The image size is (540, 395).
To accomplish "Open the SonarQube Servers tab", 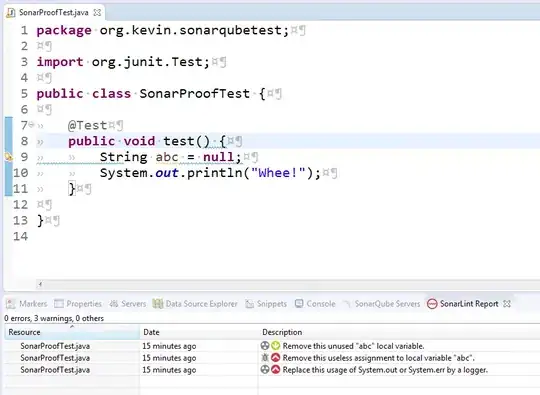I will (382, 304).
